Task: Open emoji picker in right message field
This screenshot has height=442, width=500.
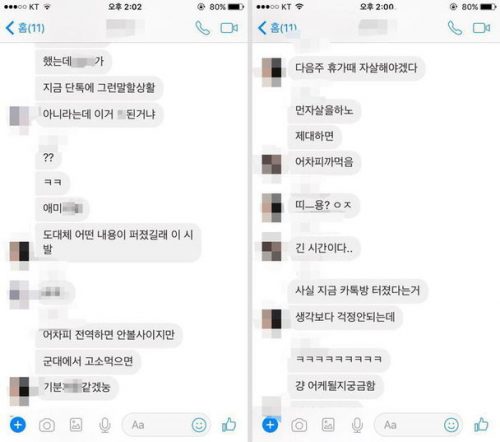Action: tap(451, 425)
